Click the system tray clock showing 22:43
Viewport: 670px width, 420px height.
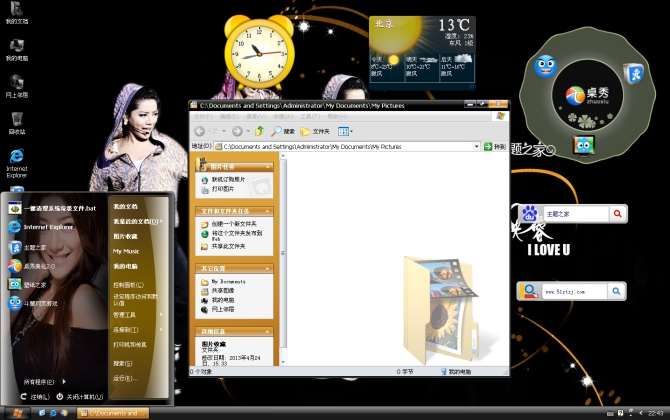(655, 413)
